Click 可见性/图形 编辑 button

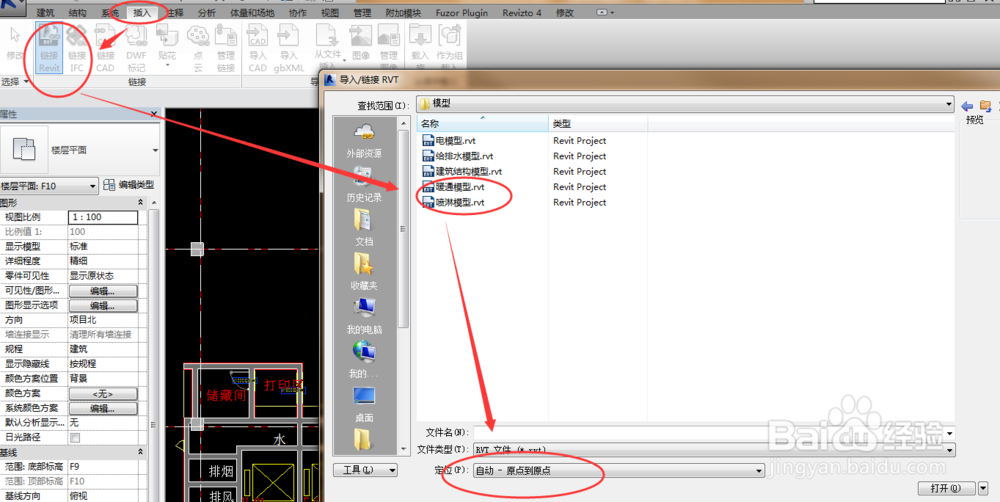103,291
